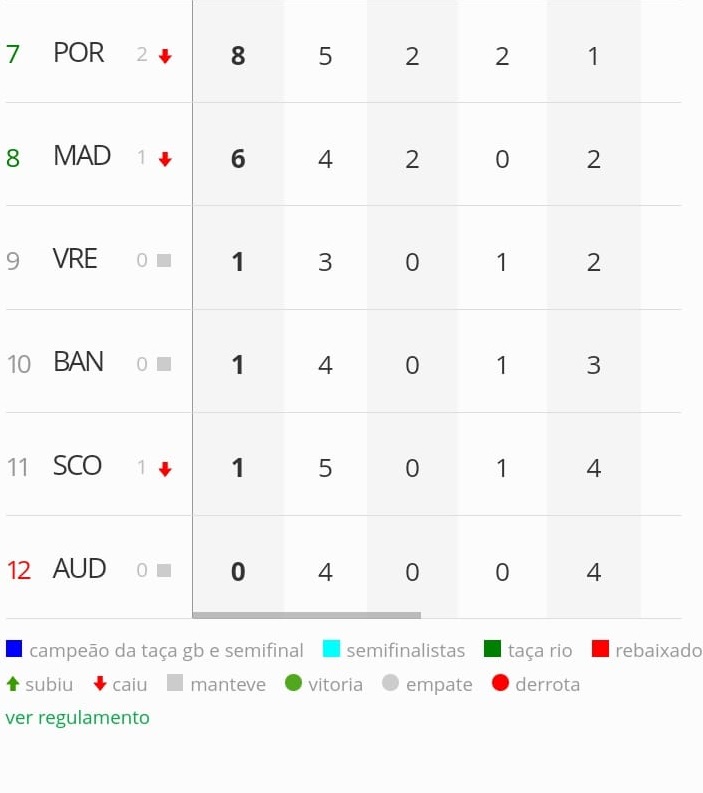Click the gray 'empate' circle in legend
Screen dimensions: 703x793
[390, 683]
